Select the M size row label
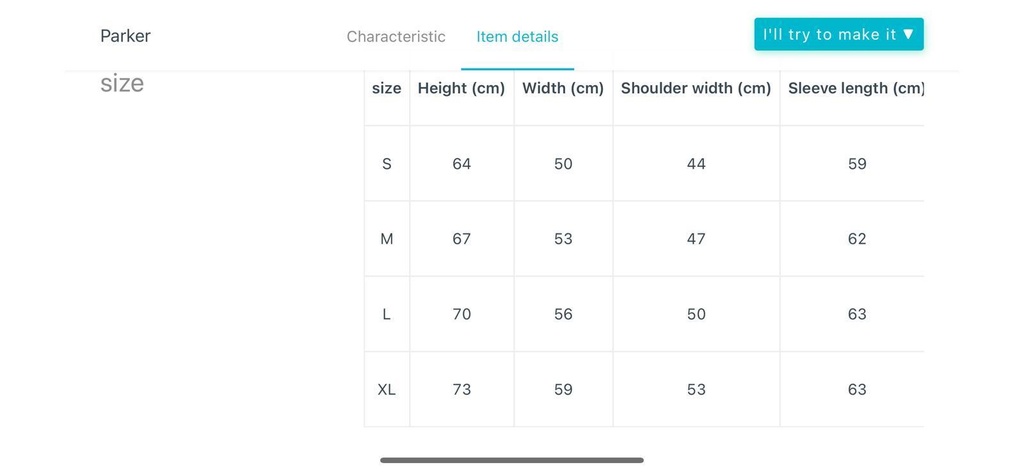This screenshot has width=1024, height=472. coord(387,239)
